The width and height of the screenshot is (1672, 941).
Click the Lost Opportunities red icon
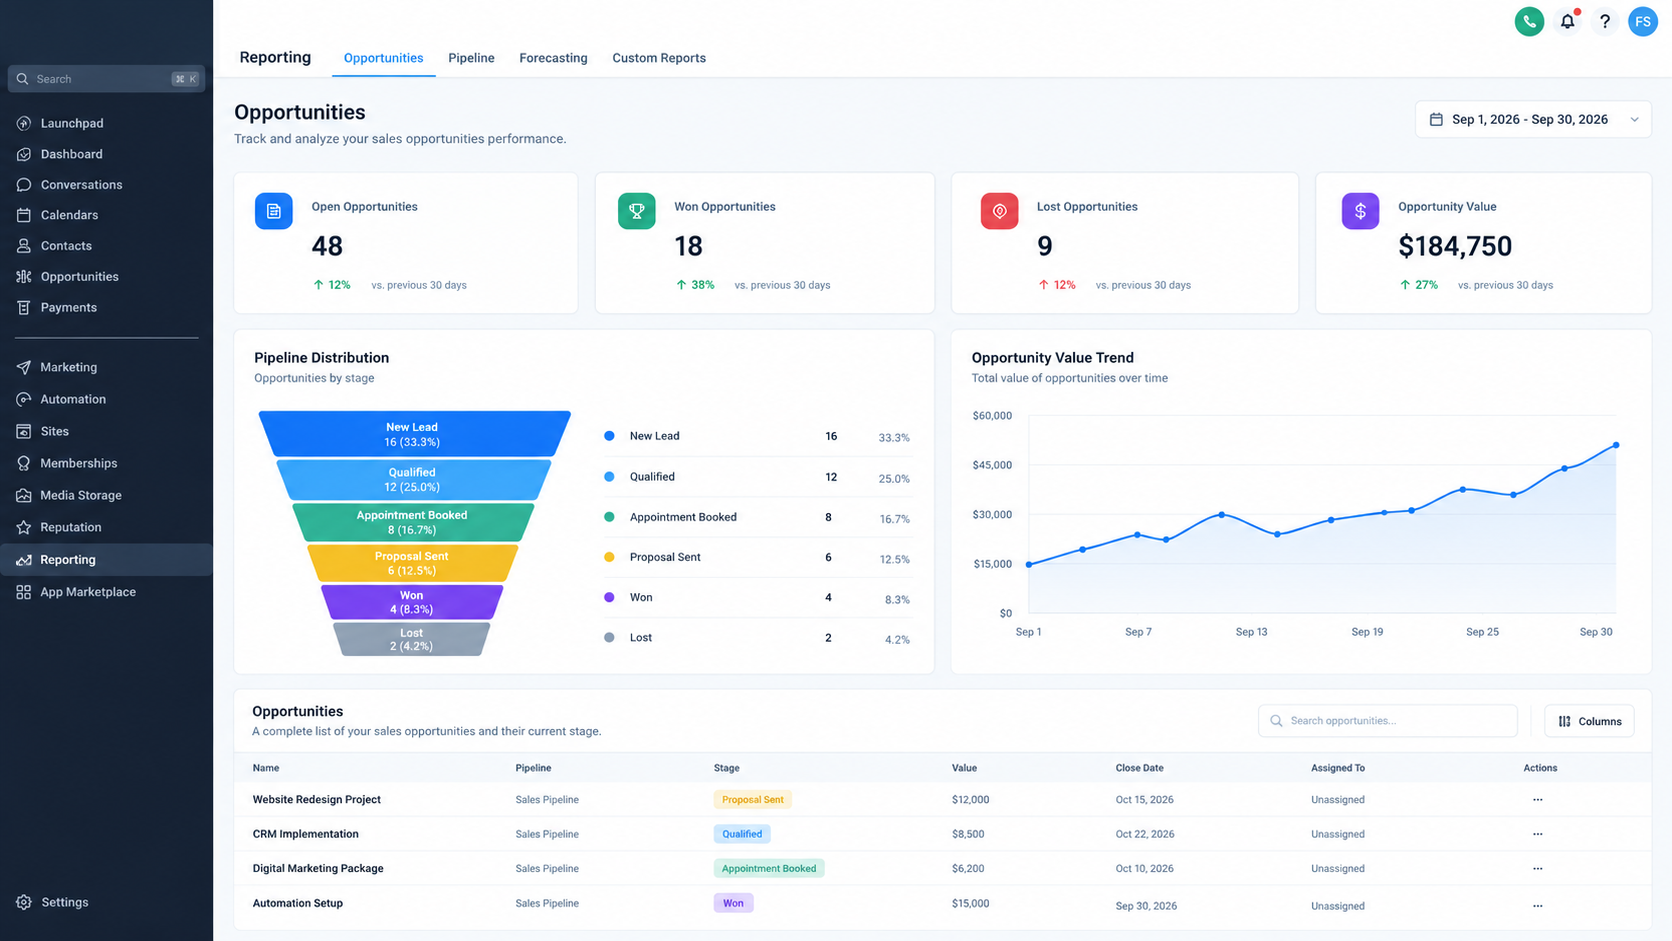tap(999, 211)
